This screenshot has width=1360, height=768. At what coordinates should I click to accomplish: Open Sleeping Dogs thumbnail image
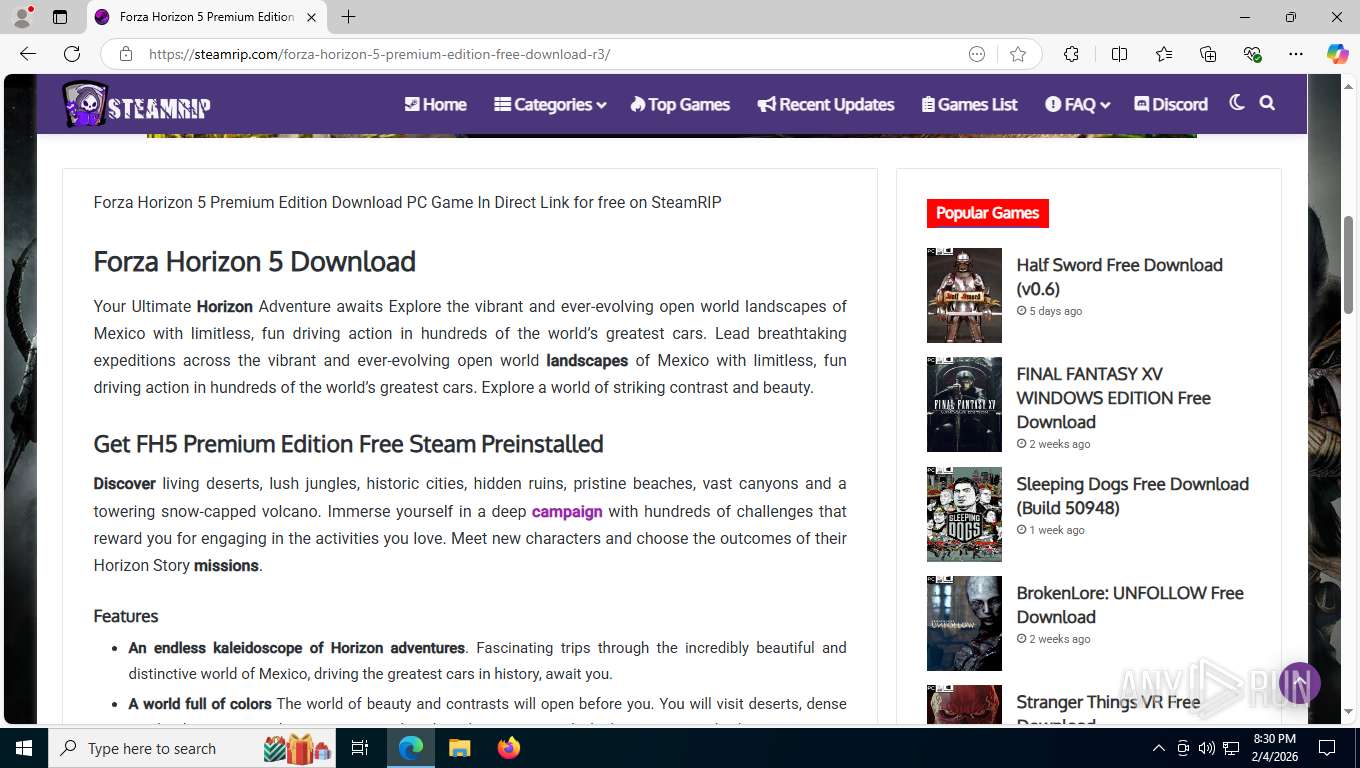tap(964, 514)
